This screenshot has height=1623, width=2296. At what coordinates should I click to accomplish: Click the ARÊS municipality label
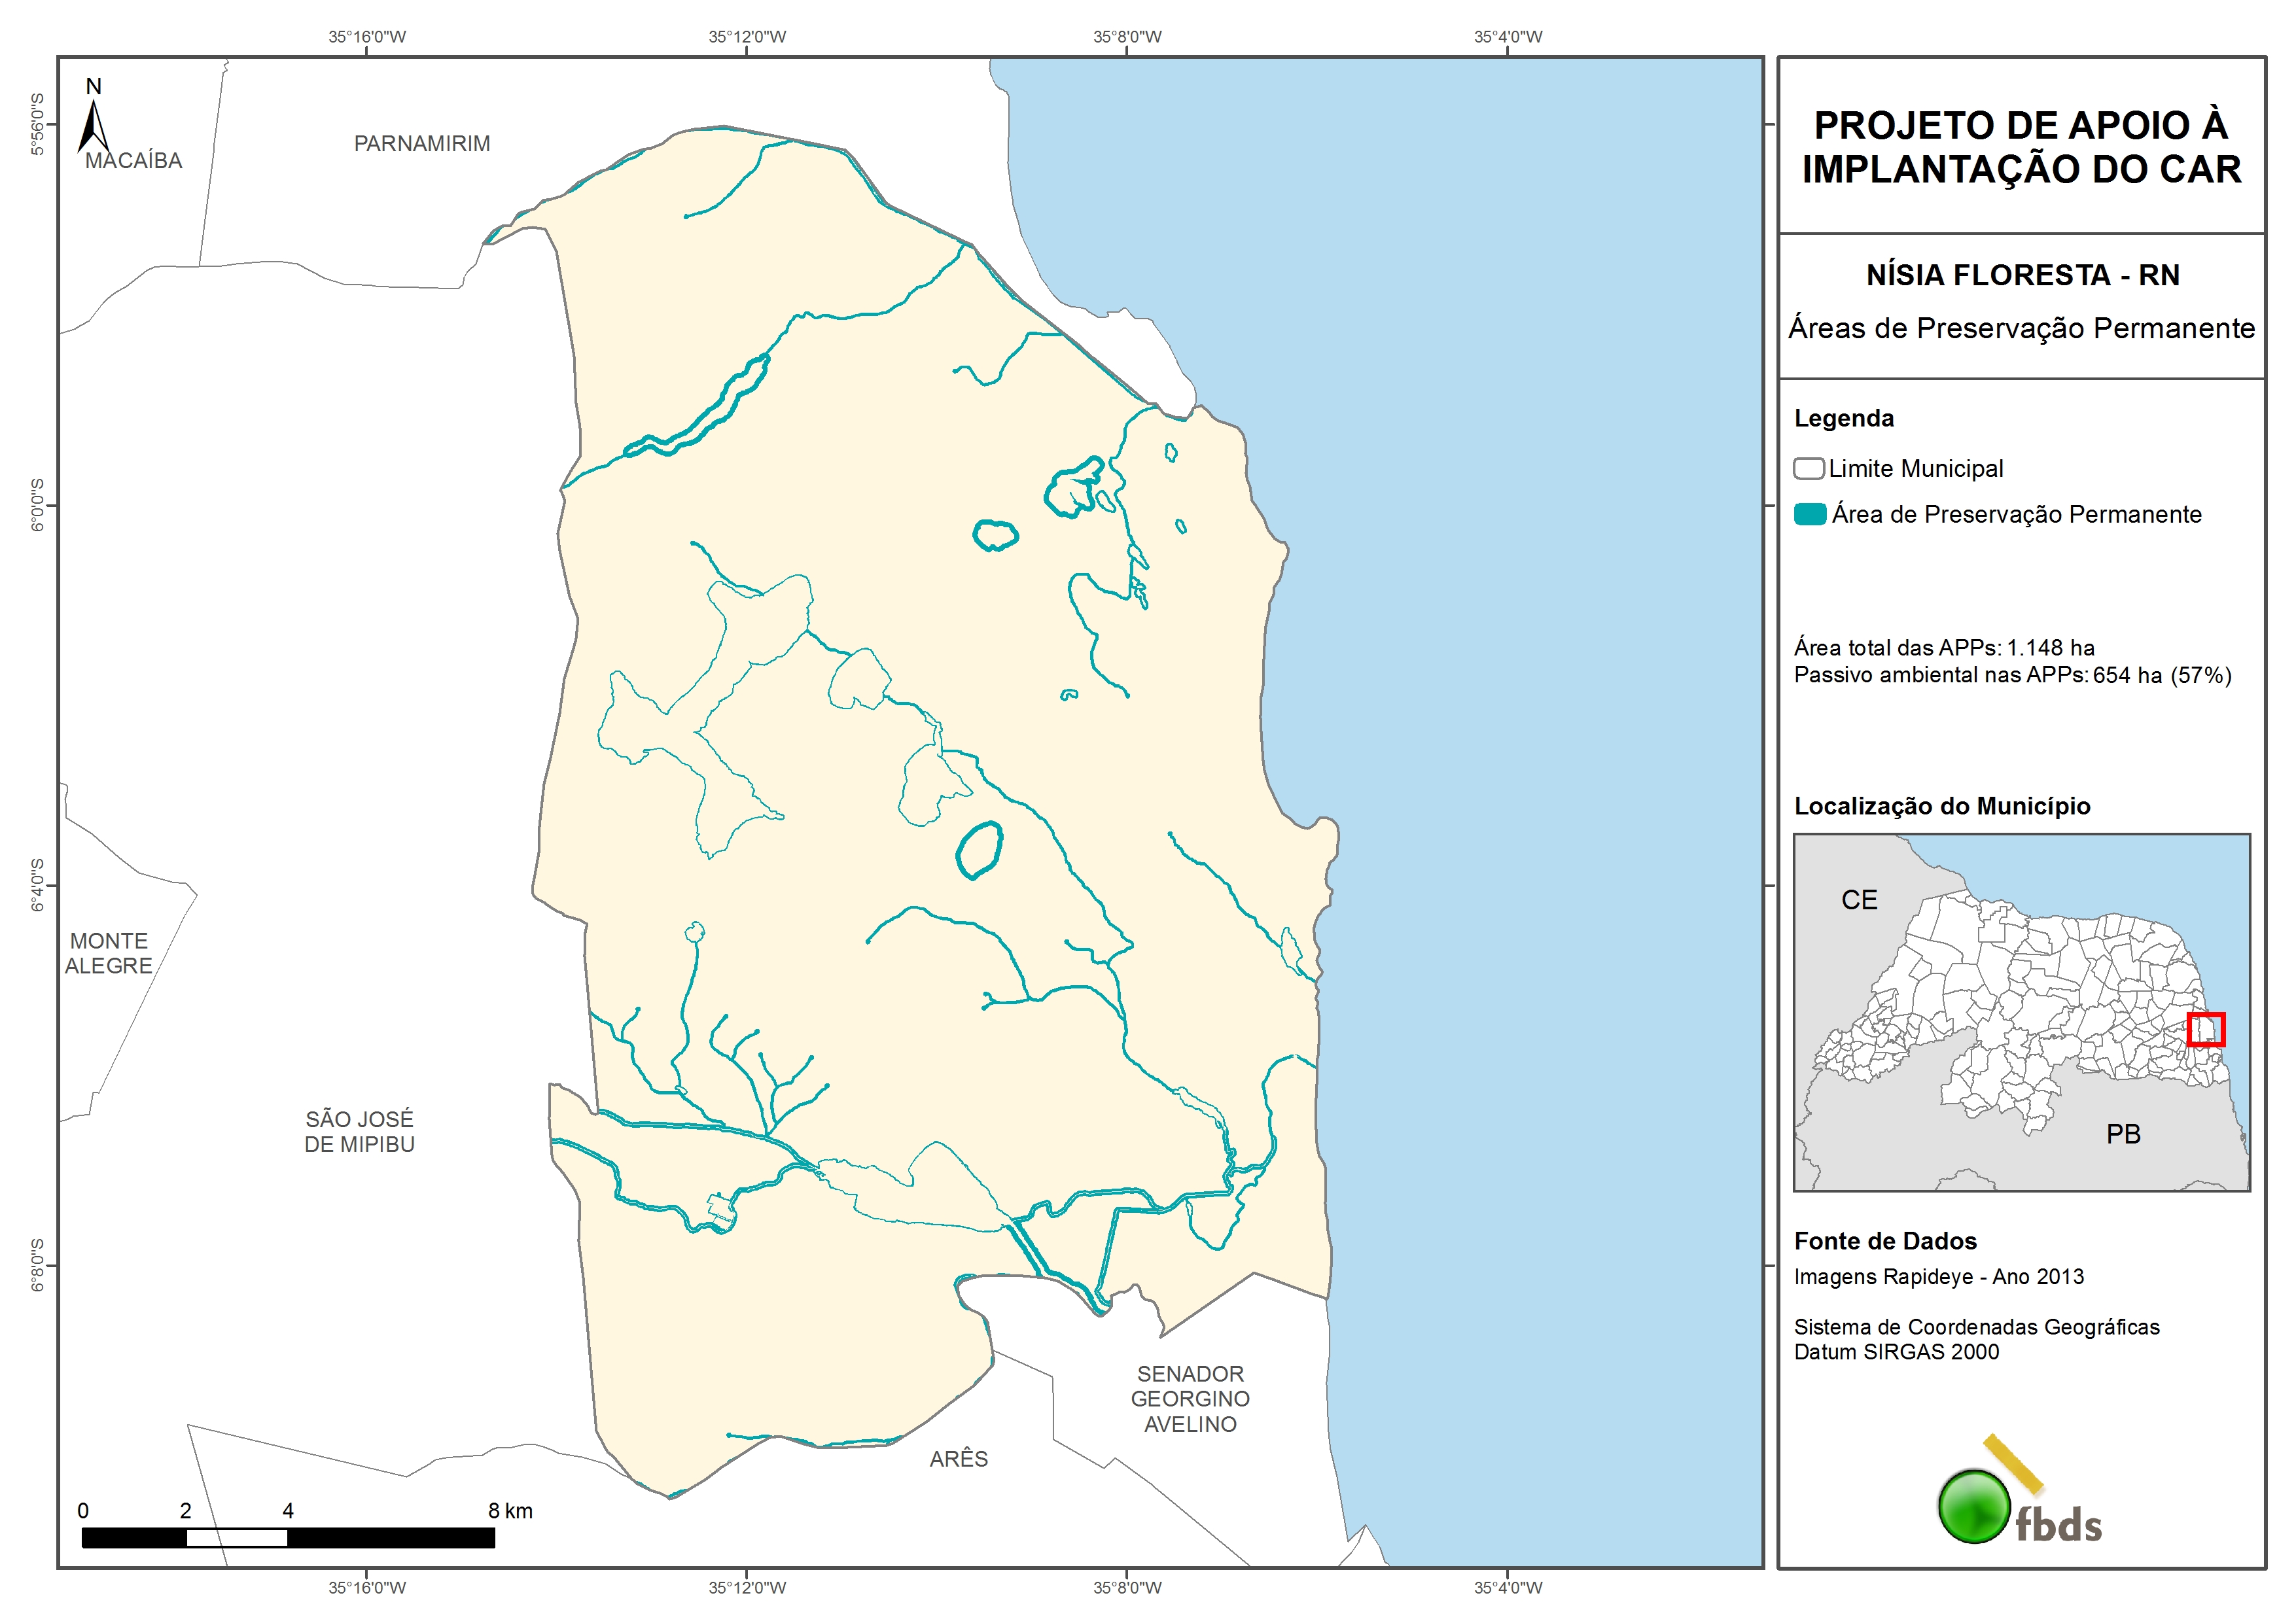958,1459
